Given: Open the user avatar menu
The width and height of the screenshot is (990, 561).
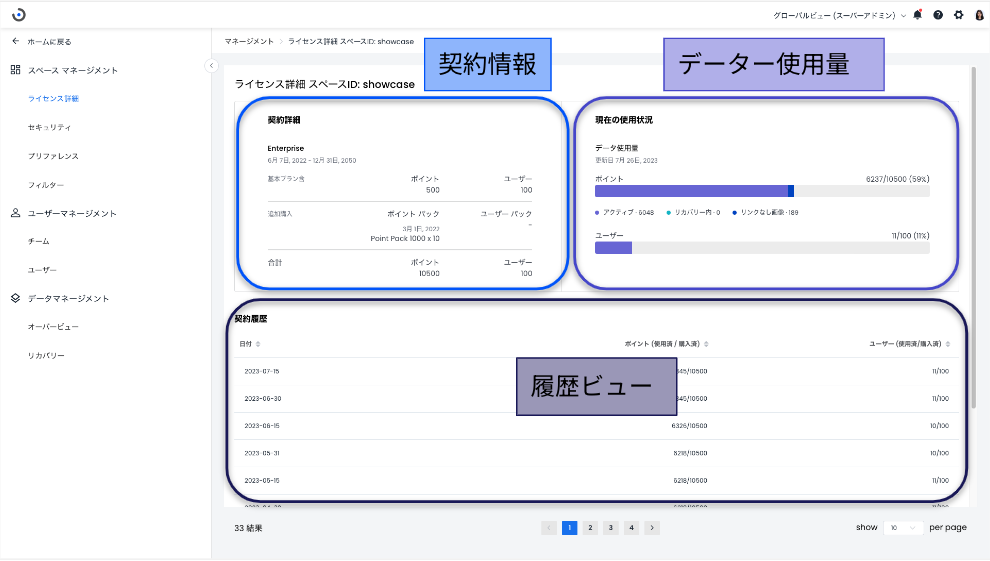Looking at the screenshot, I should 979,15.
